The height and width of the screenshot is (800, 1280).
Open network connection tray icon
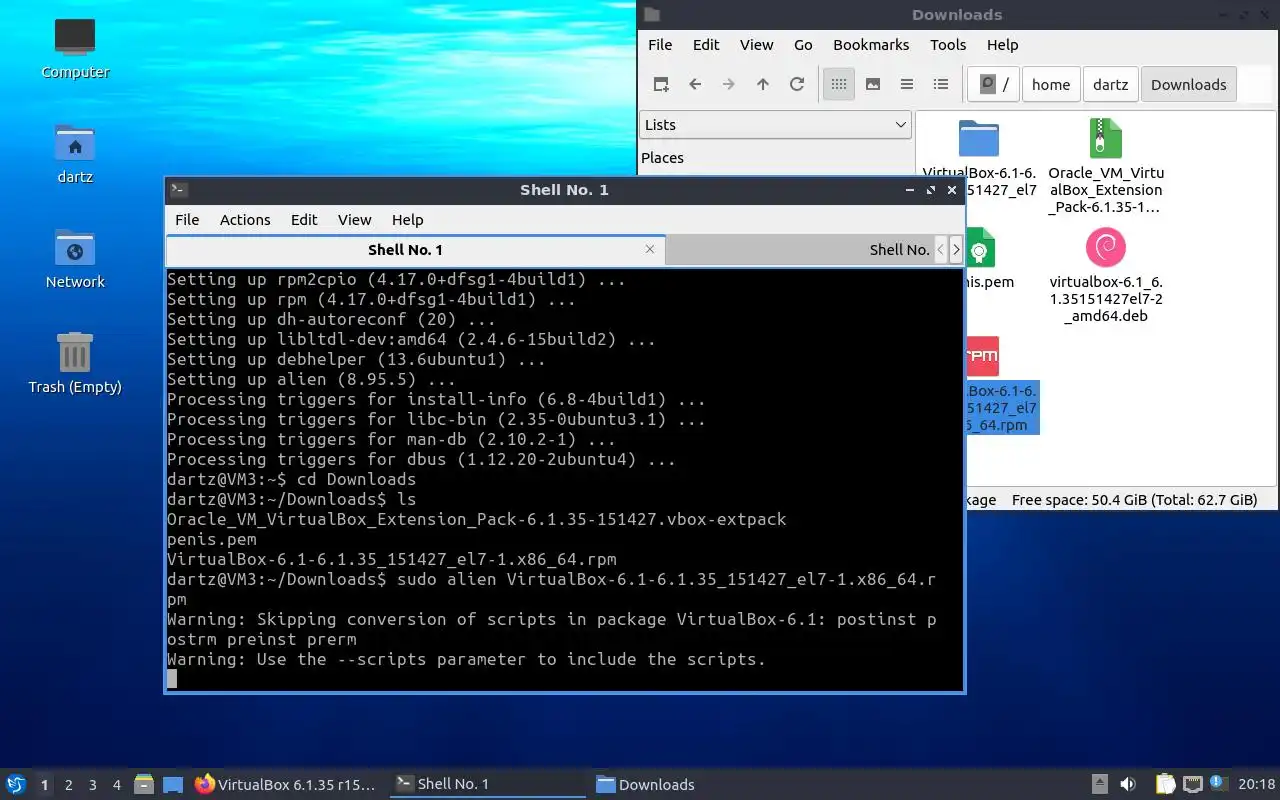click(1192, 785)
